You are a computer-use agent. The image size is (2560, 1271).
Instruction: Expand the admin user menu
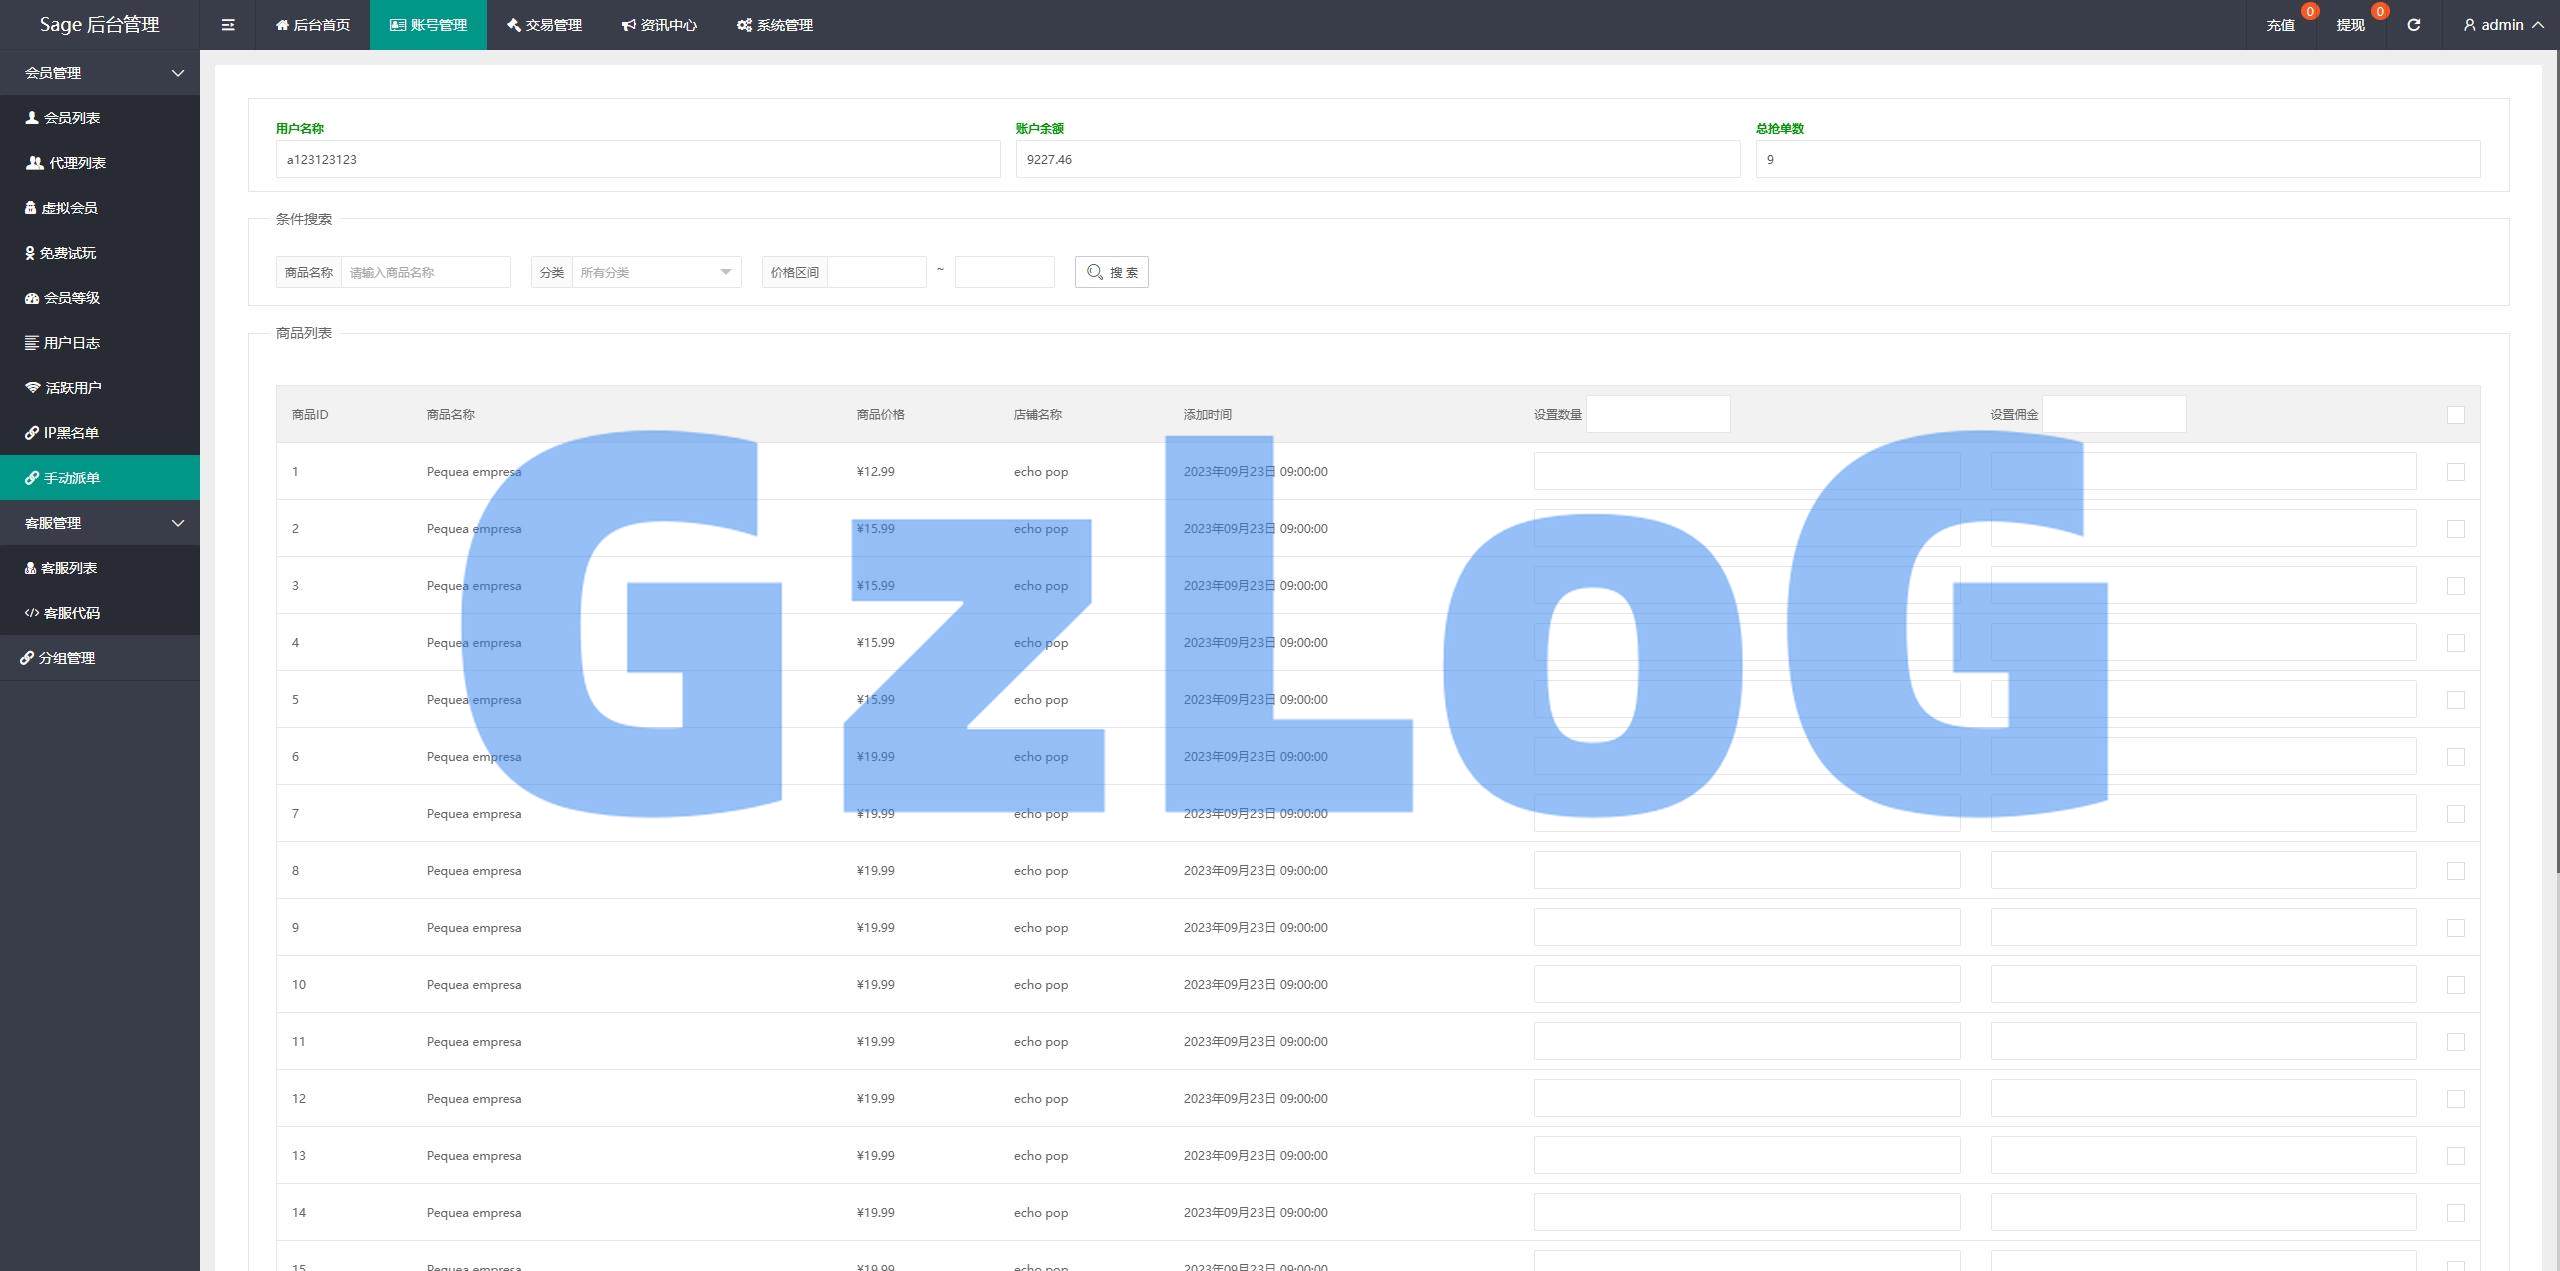tap(2503, 25)
